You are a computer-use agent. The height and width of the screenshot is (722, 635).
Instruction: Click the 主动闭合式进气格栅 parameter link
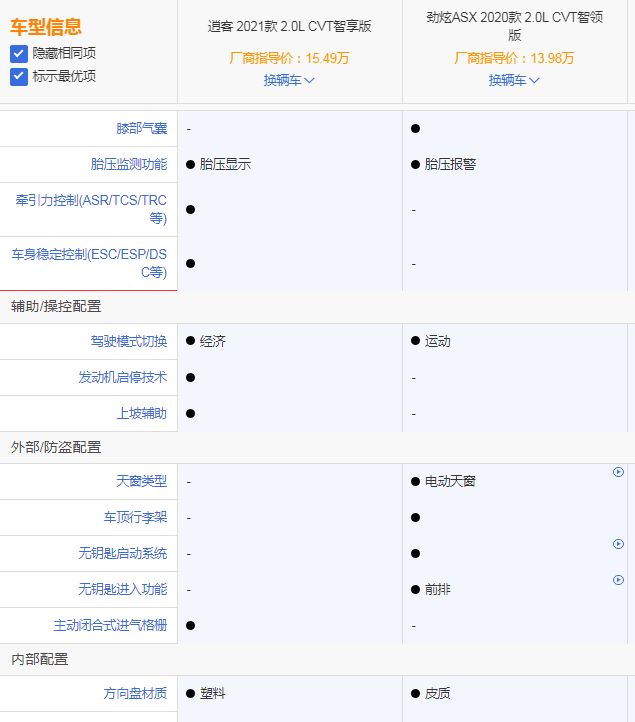(110, 625)
